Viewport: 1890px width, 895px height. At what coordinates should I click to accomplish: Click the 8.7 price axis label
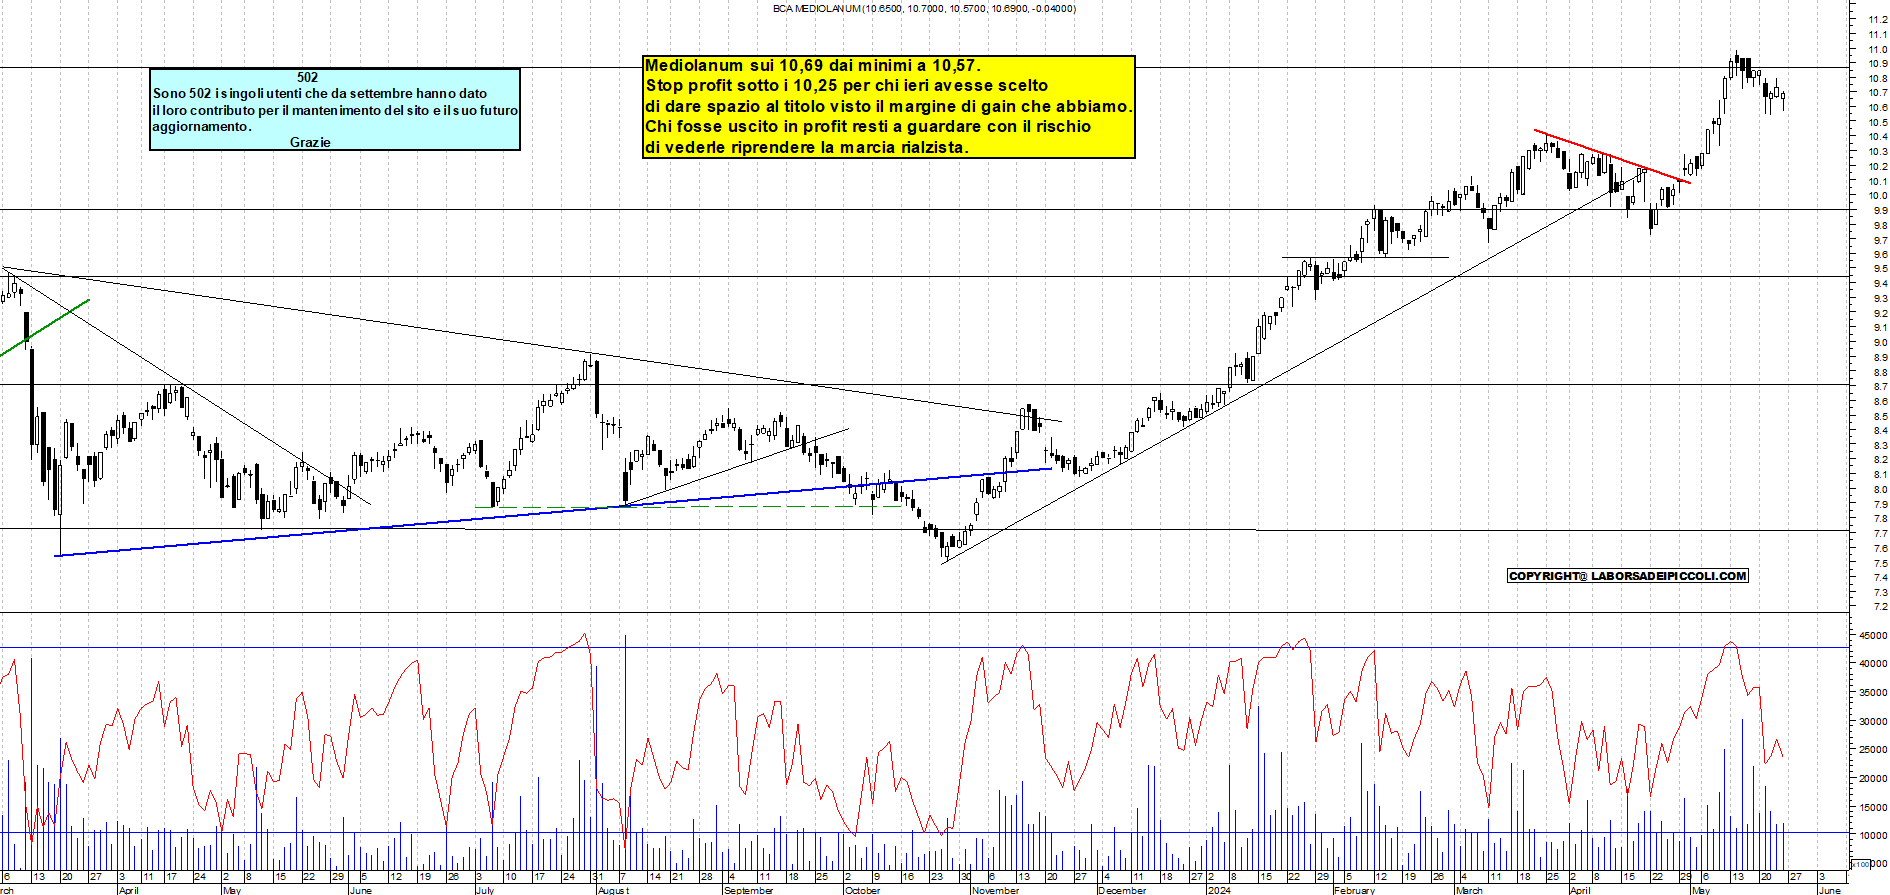tap(1880, 386)
